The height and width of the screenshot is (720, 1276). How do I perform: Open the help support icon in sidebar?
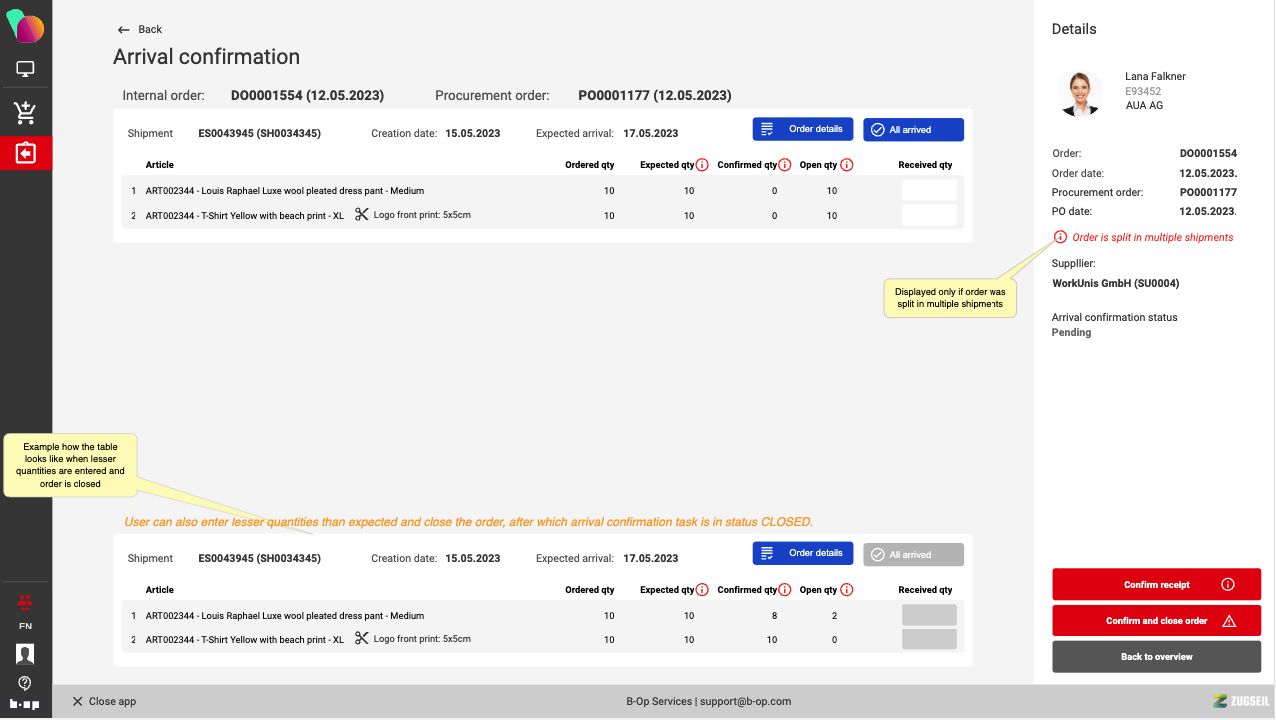25,683
